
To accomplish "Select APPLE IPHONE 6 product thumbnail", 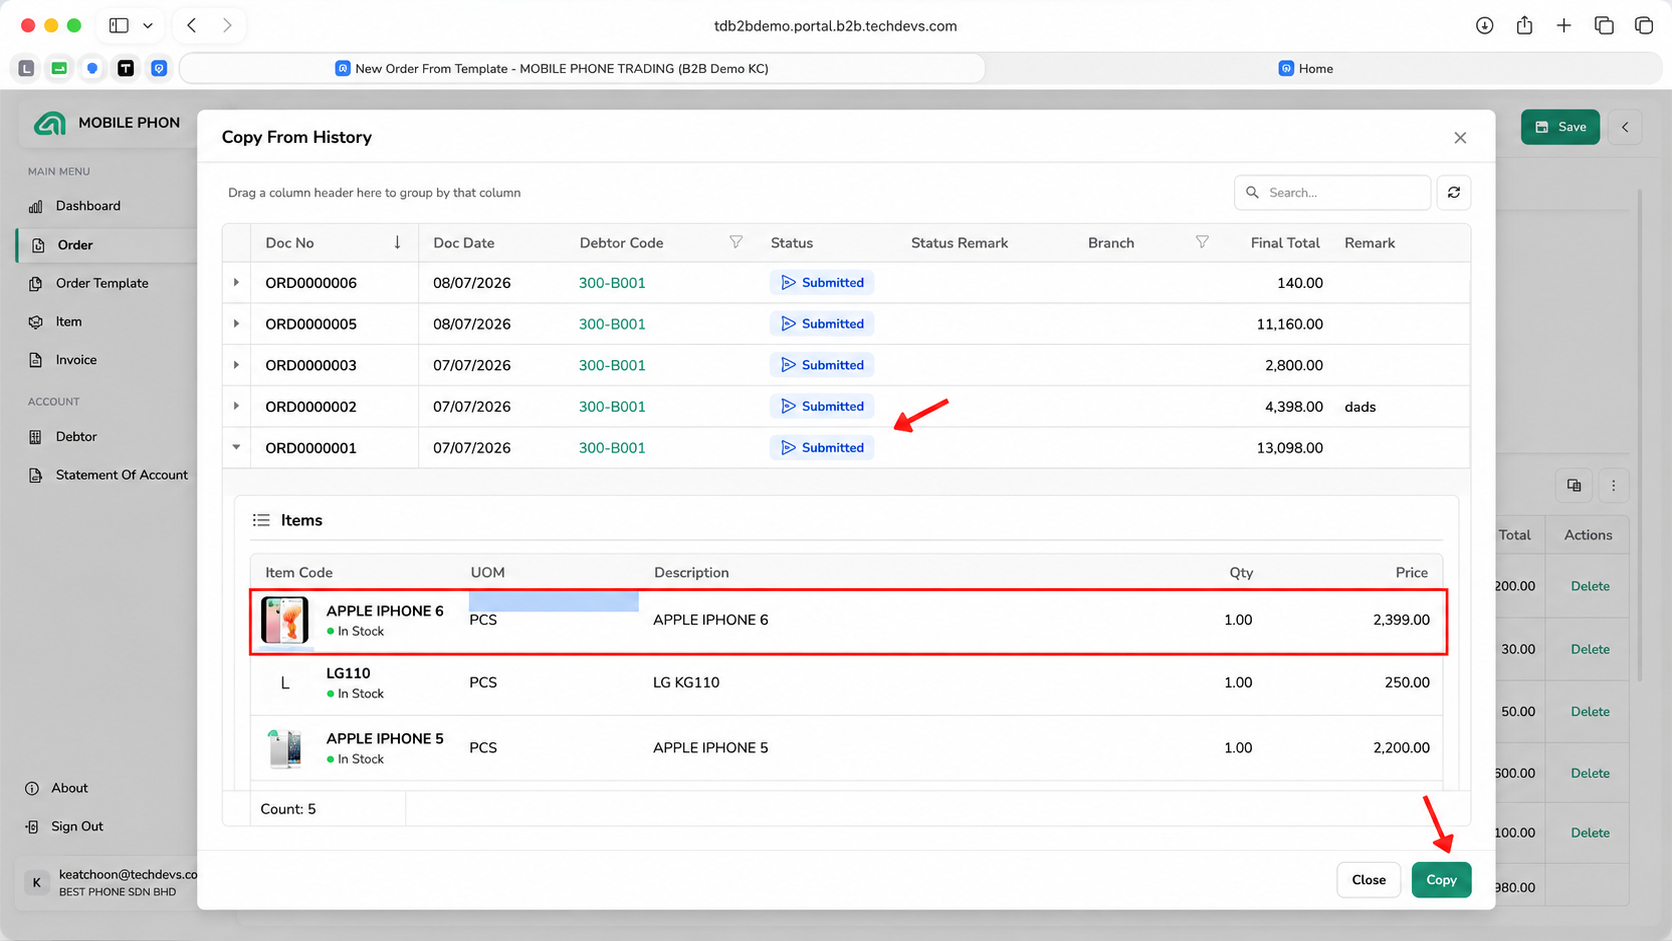I will click(x=285, y=620).
